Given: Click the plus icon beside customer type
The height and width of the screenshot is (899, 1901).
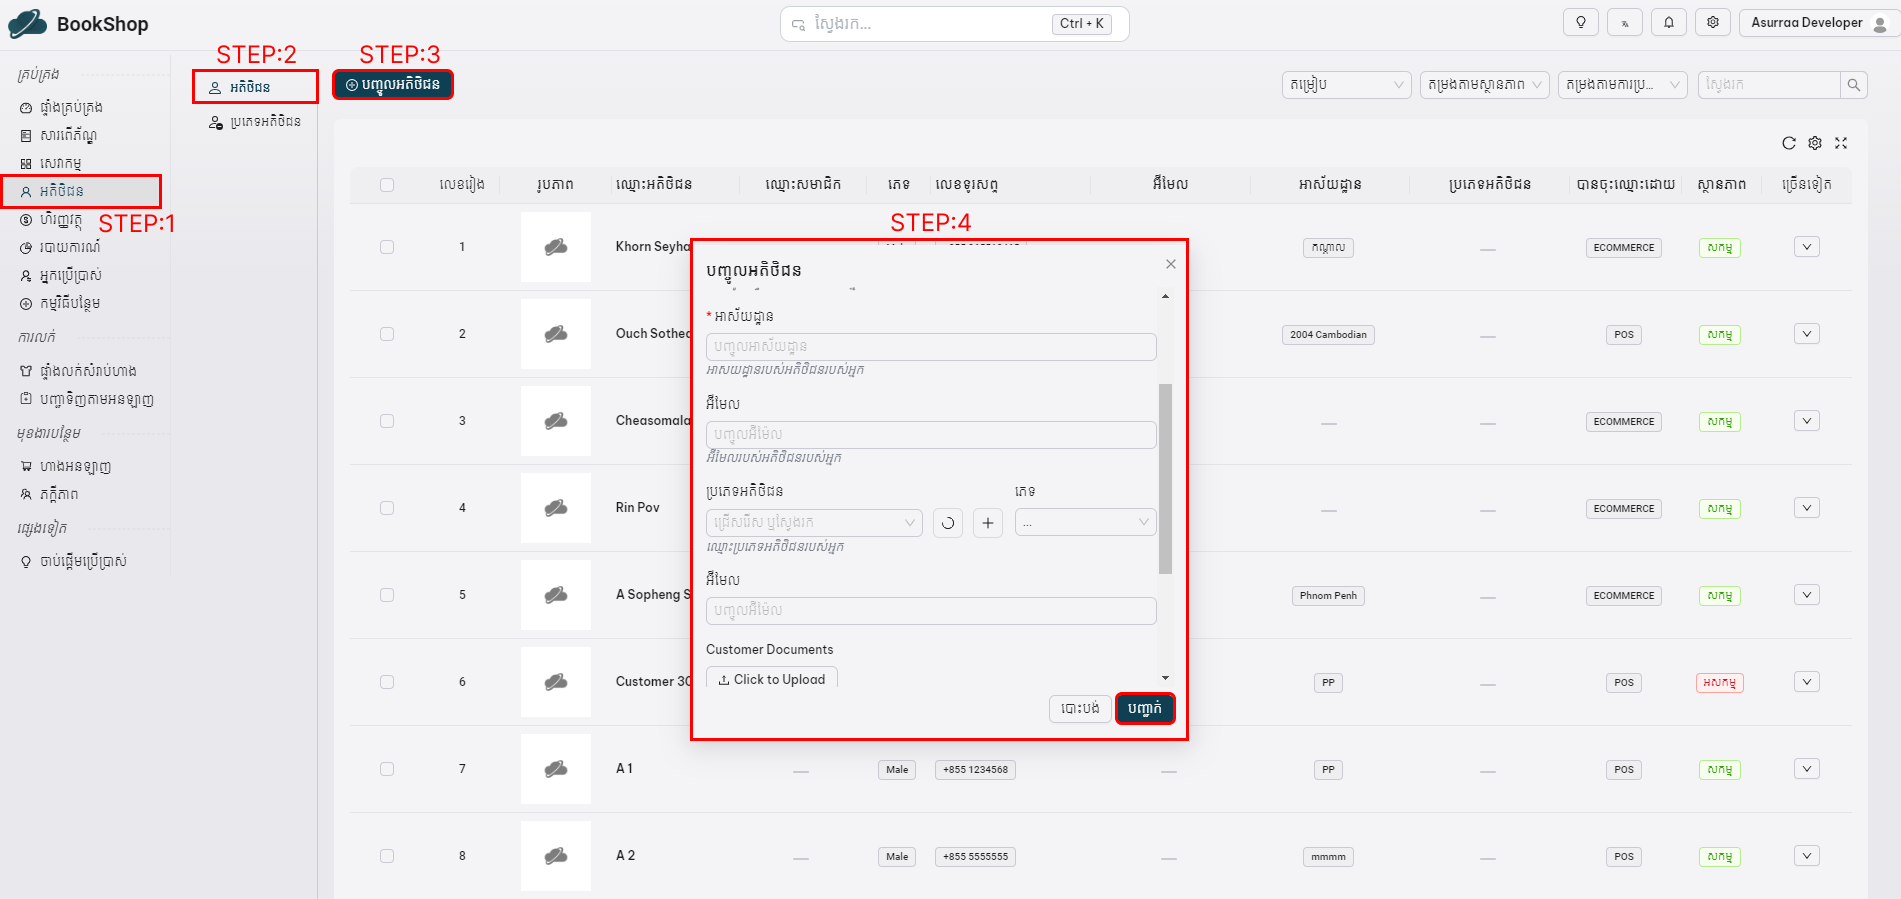Looking at the screenshot, I should [x=988, y=523].
